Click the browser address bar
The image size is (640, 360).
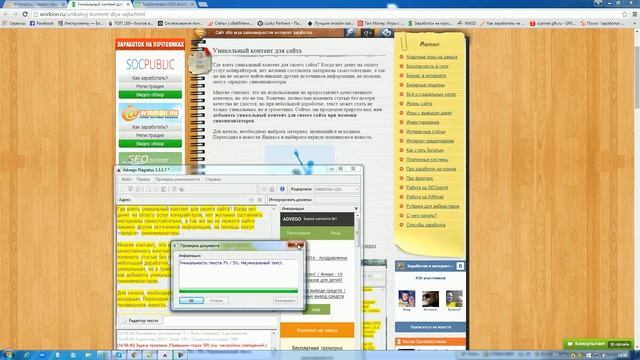[x=327, y=14]
